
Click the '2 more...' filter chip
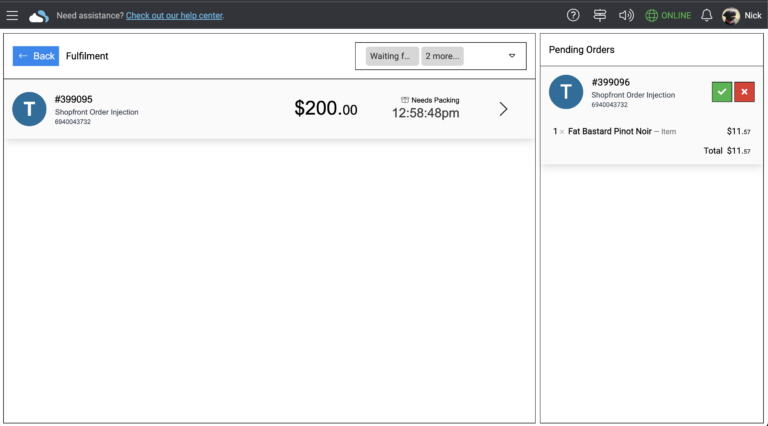pos(443,56)
